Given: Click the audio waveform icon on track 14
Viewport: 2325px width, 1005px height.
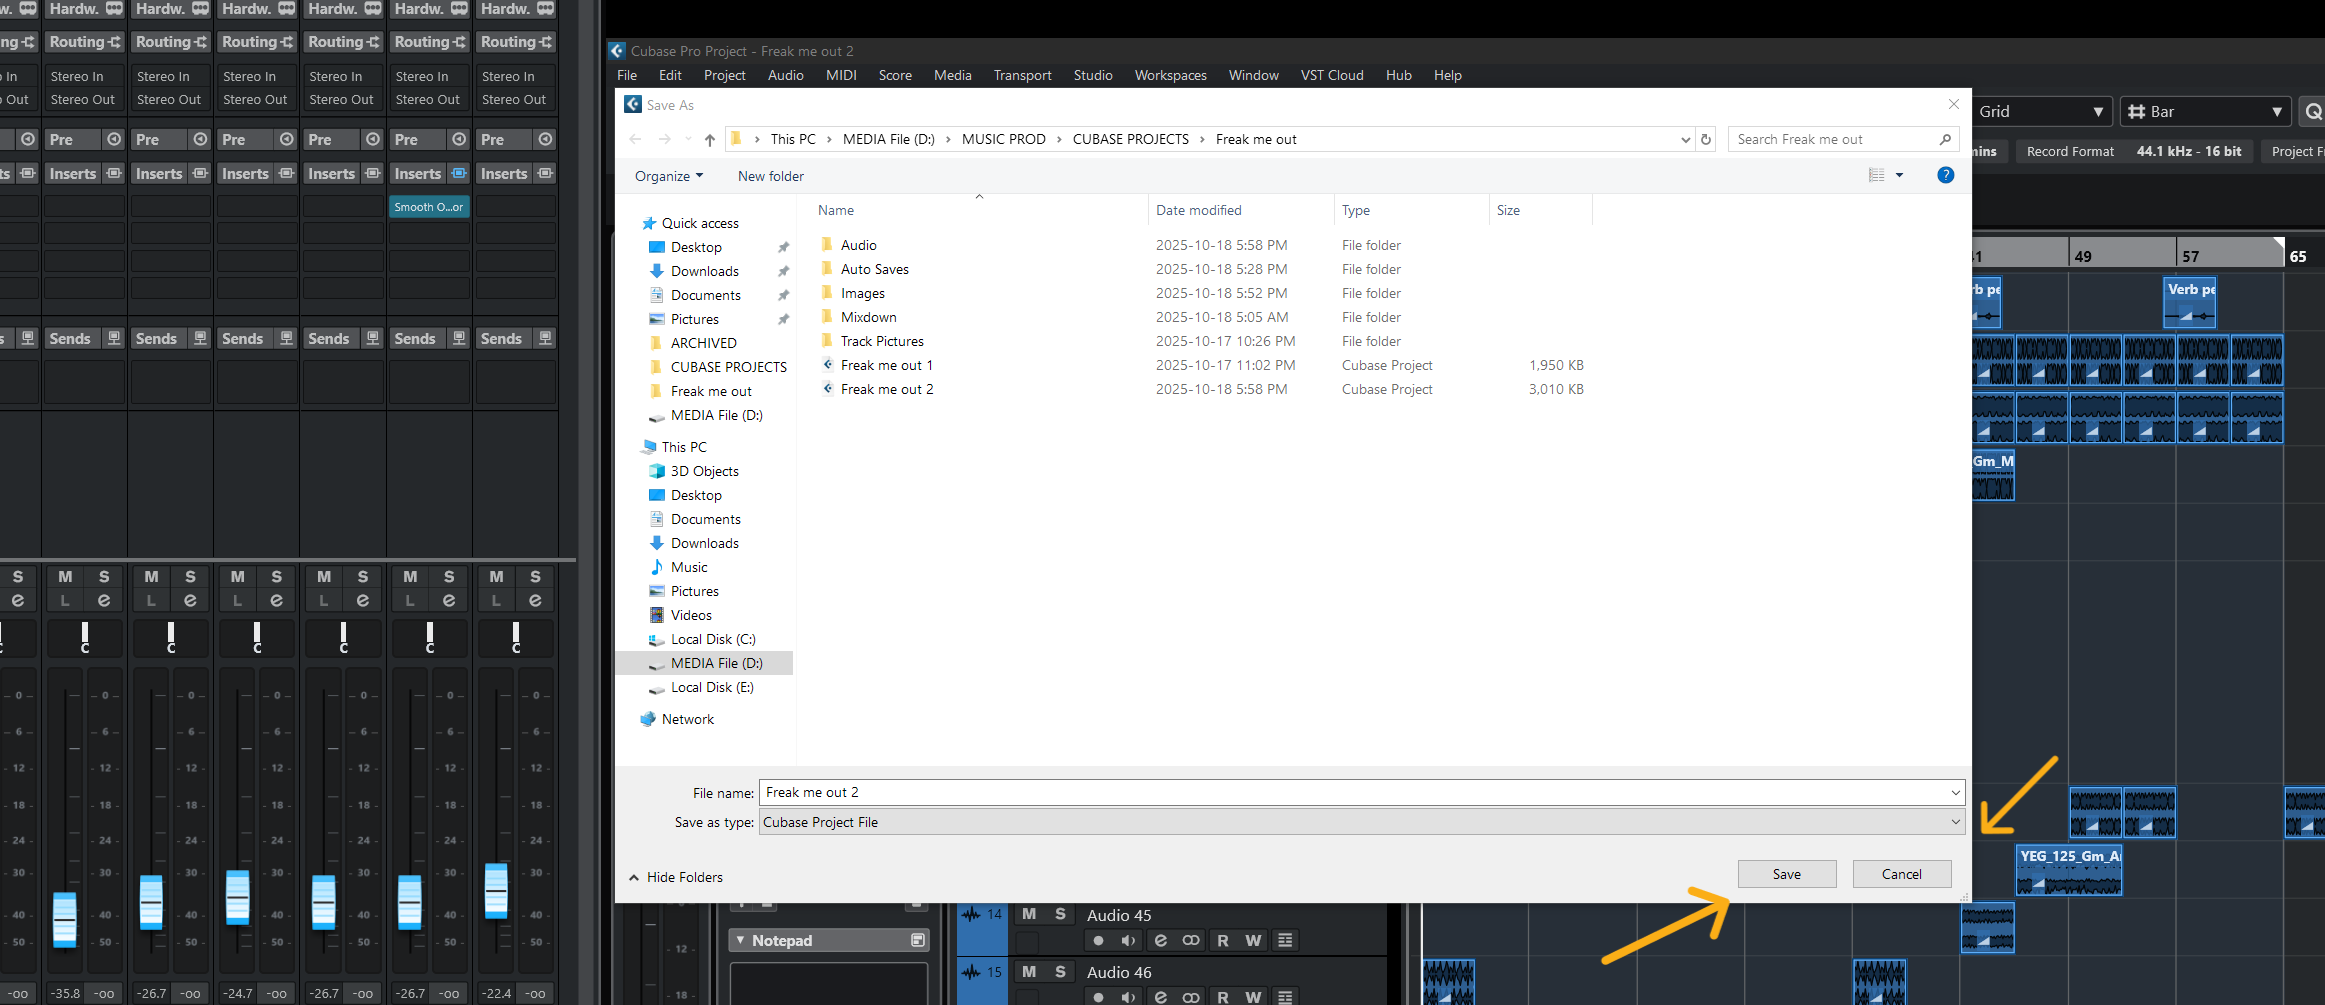Looking at the screenshot, I should tap(970, 914).
